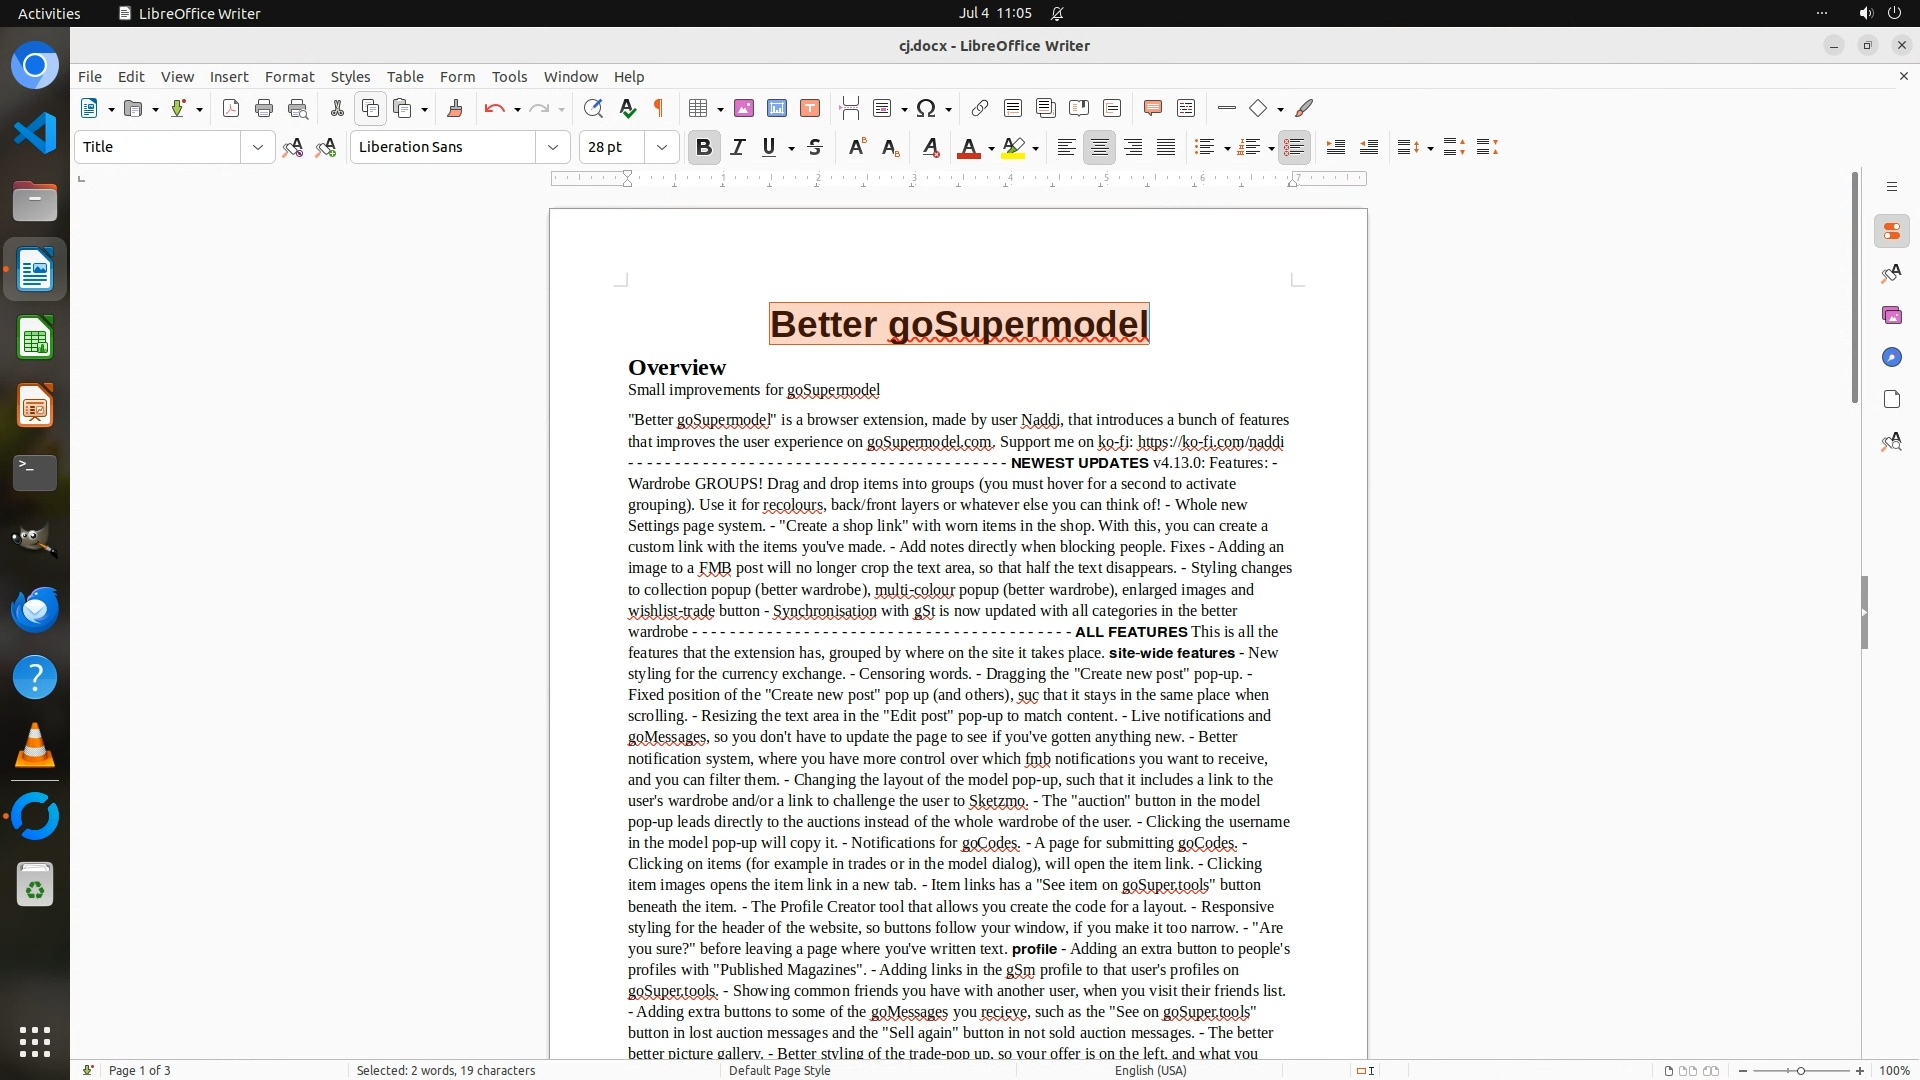The image size is (1920, 1080).
Task: Open the Navigator panel in sidebar
Action: pos(1891,358)
